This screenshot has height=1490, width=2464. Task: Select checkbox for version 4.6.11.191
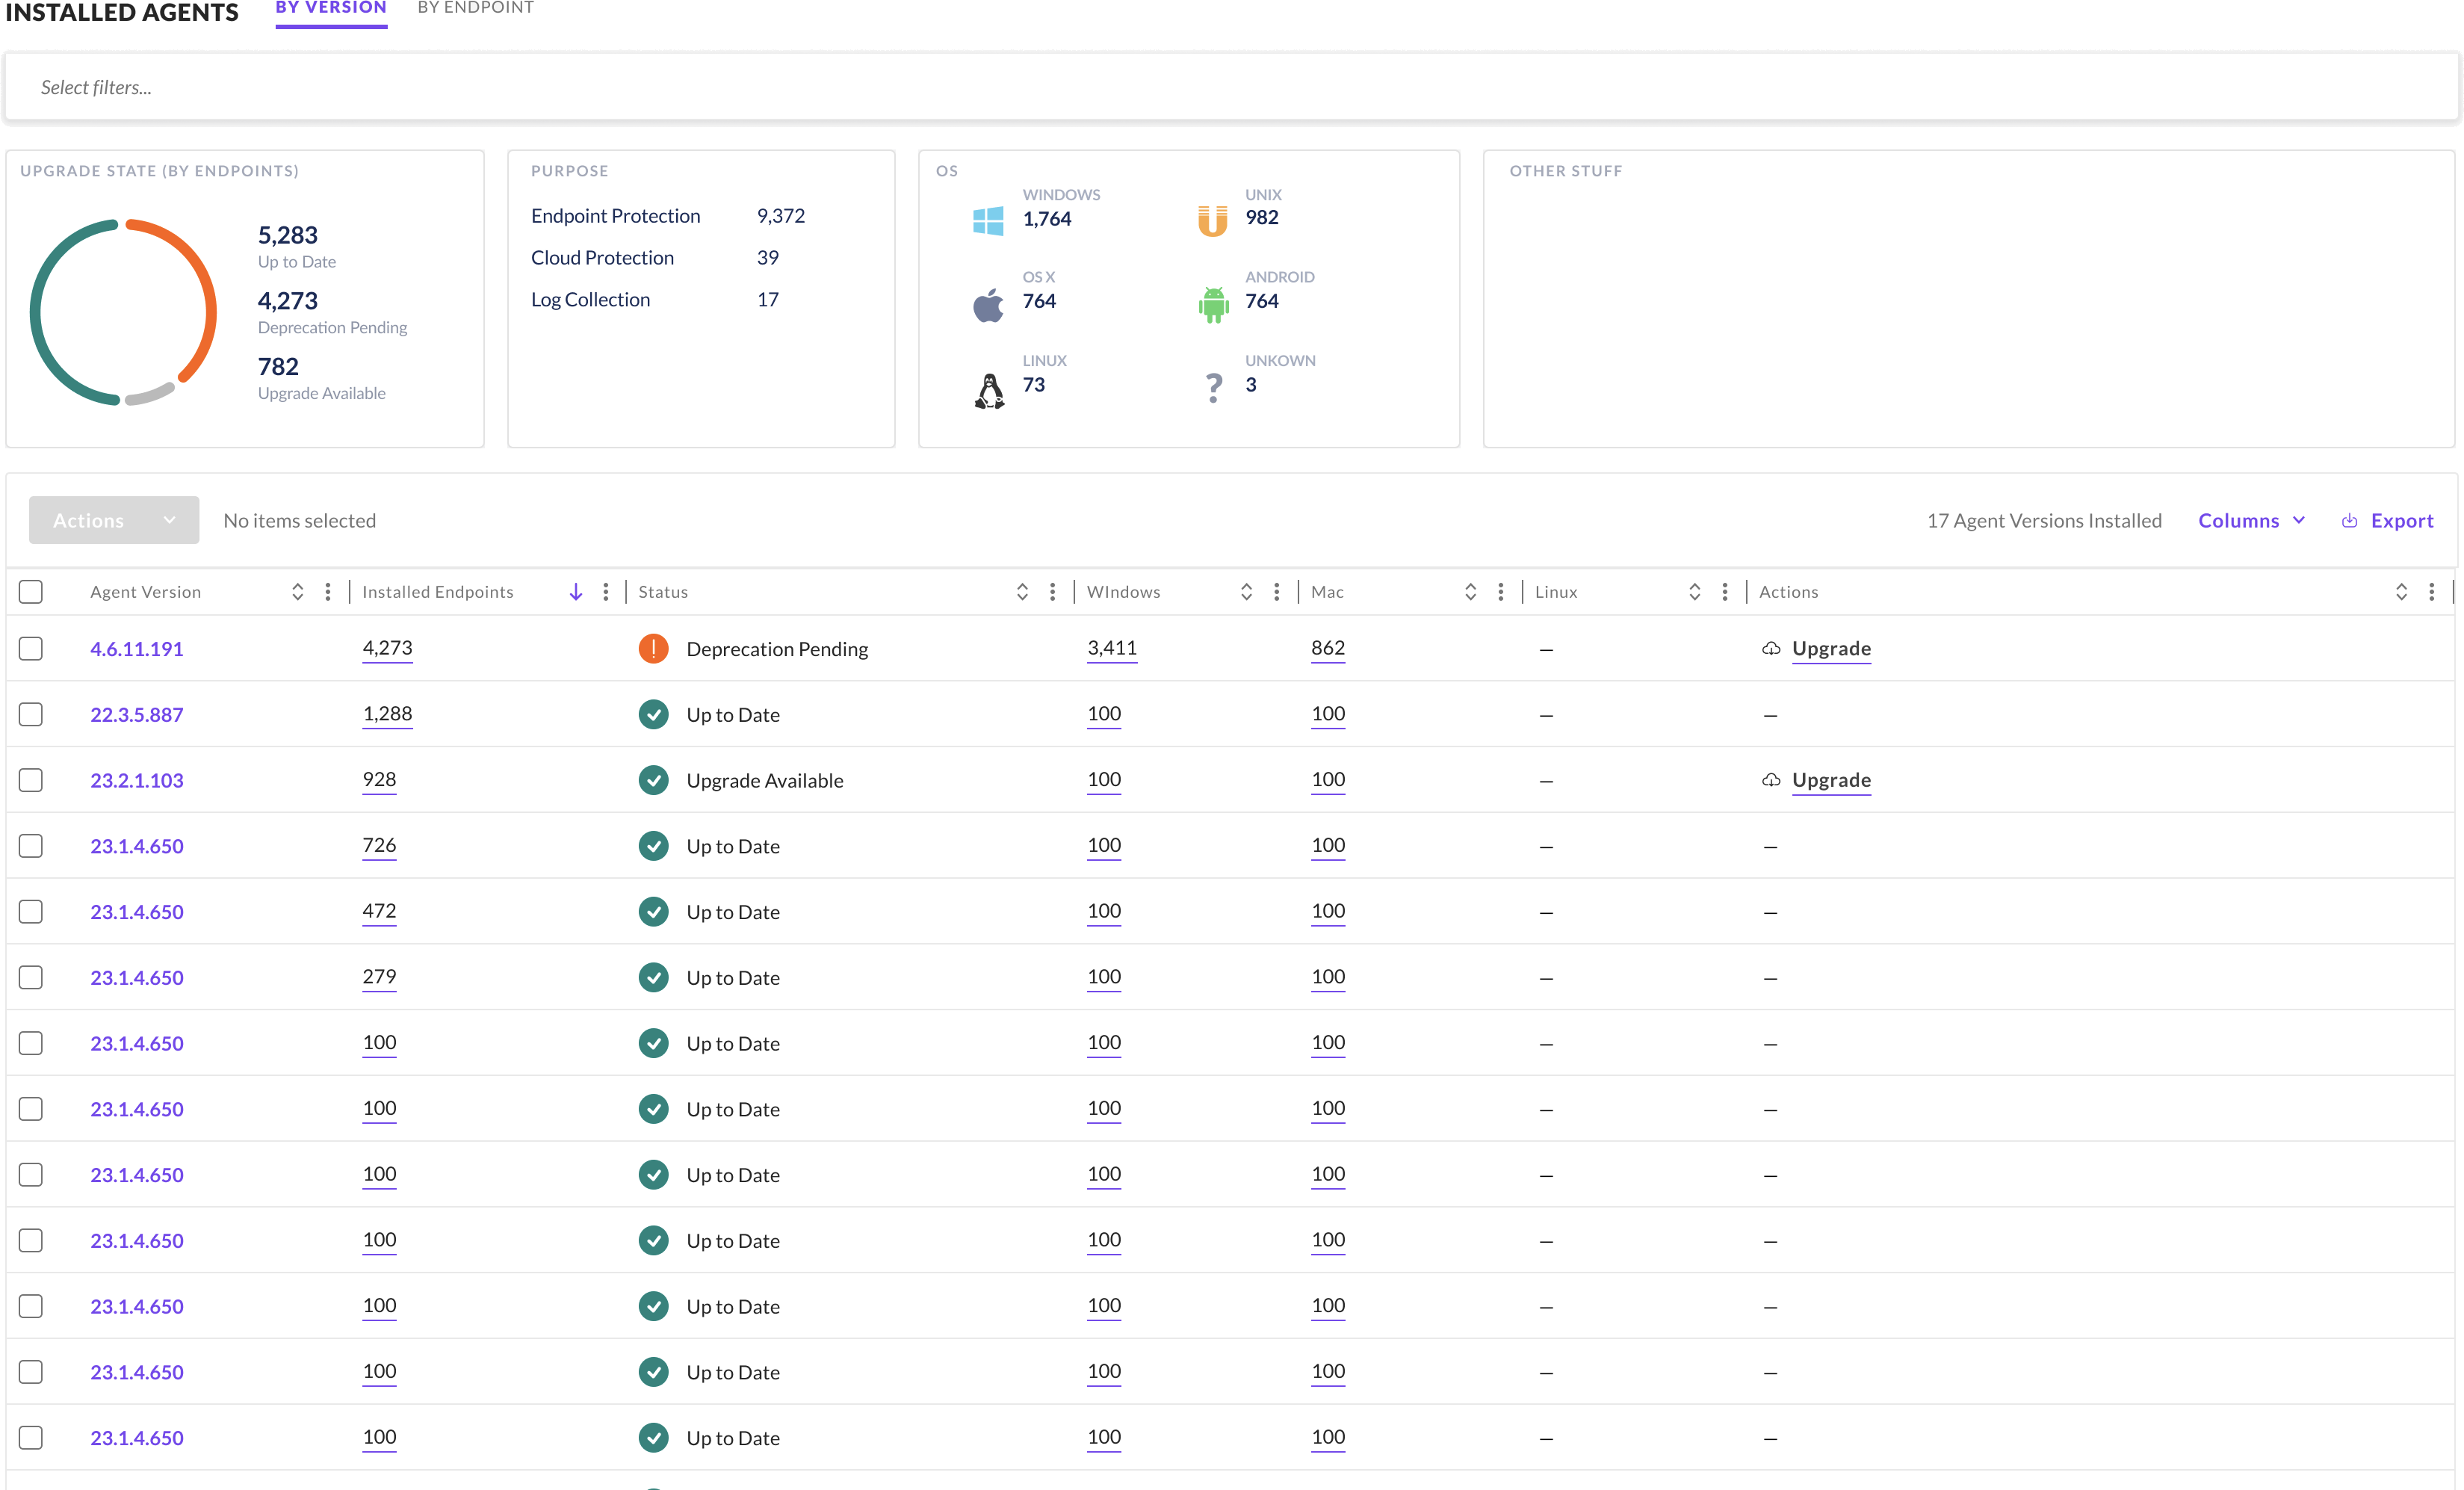(31, 649)
